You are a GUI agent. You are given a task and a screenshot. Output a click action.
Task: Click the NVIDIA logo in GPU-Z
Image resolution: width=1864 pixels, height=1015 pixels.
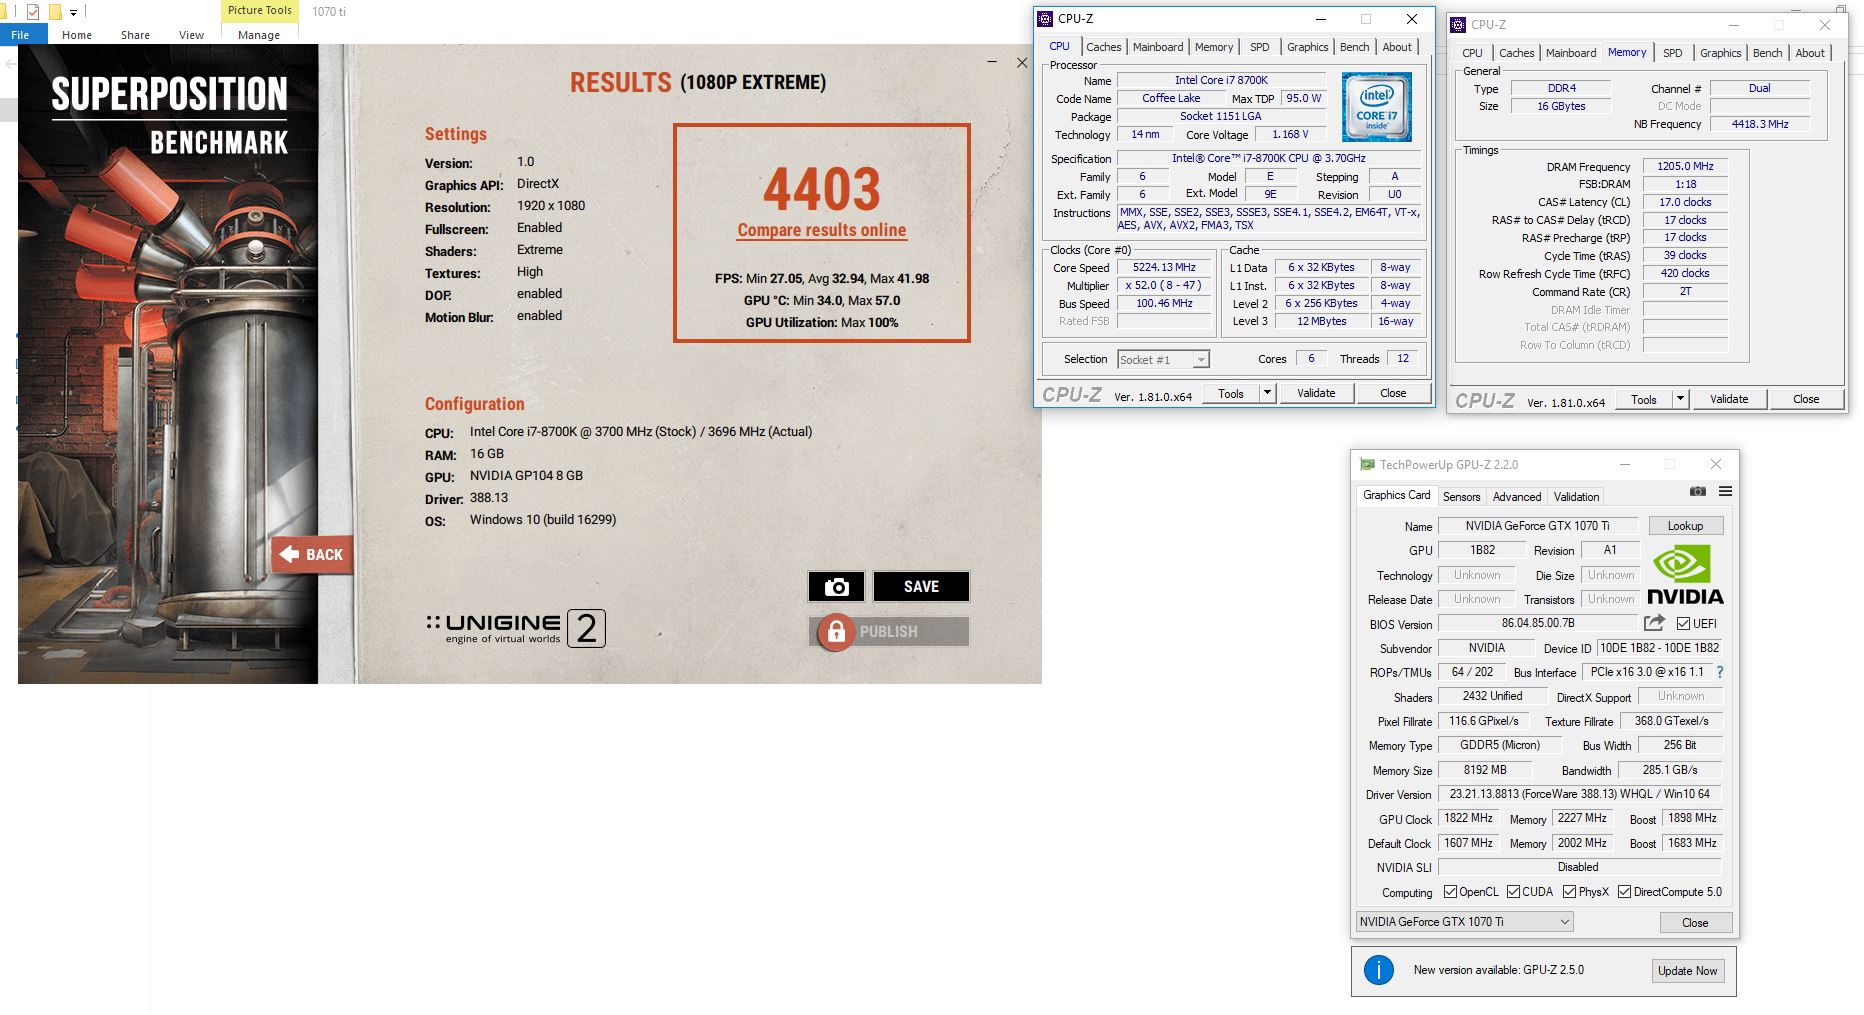click(1685, 575)
